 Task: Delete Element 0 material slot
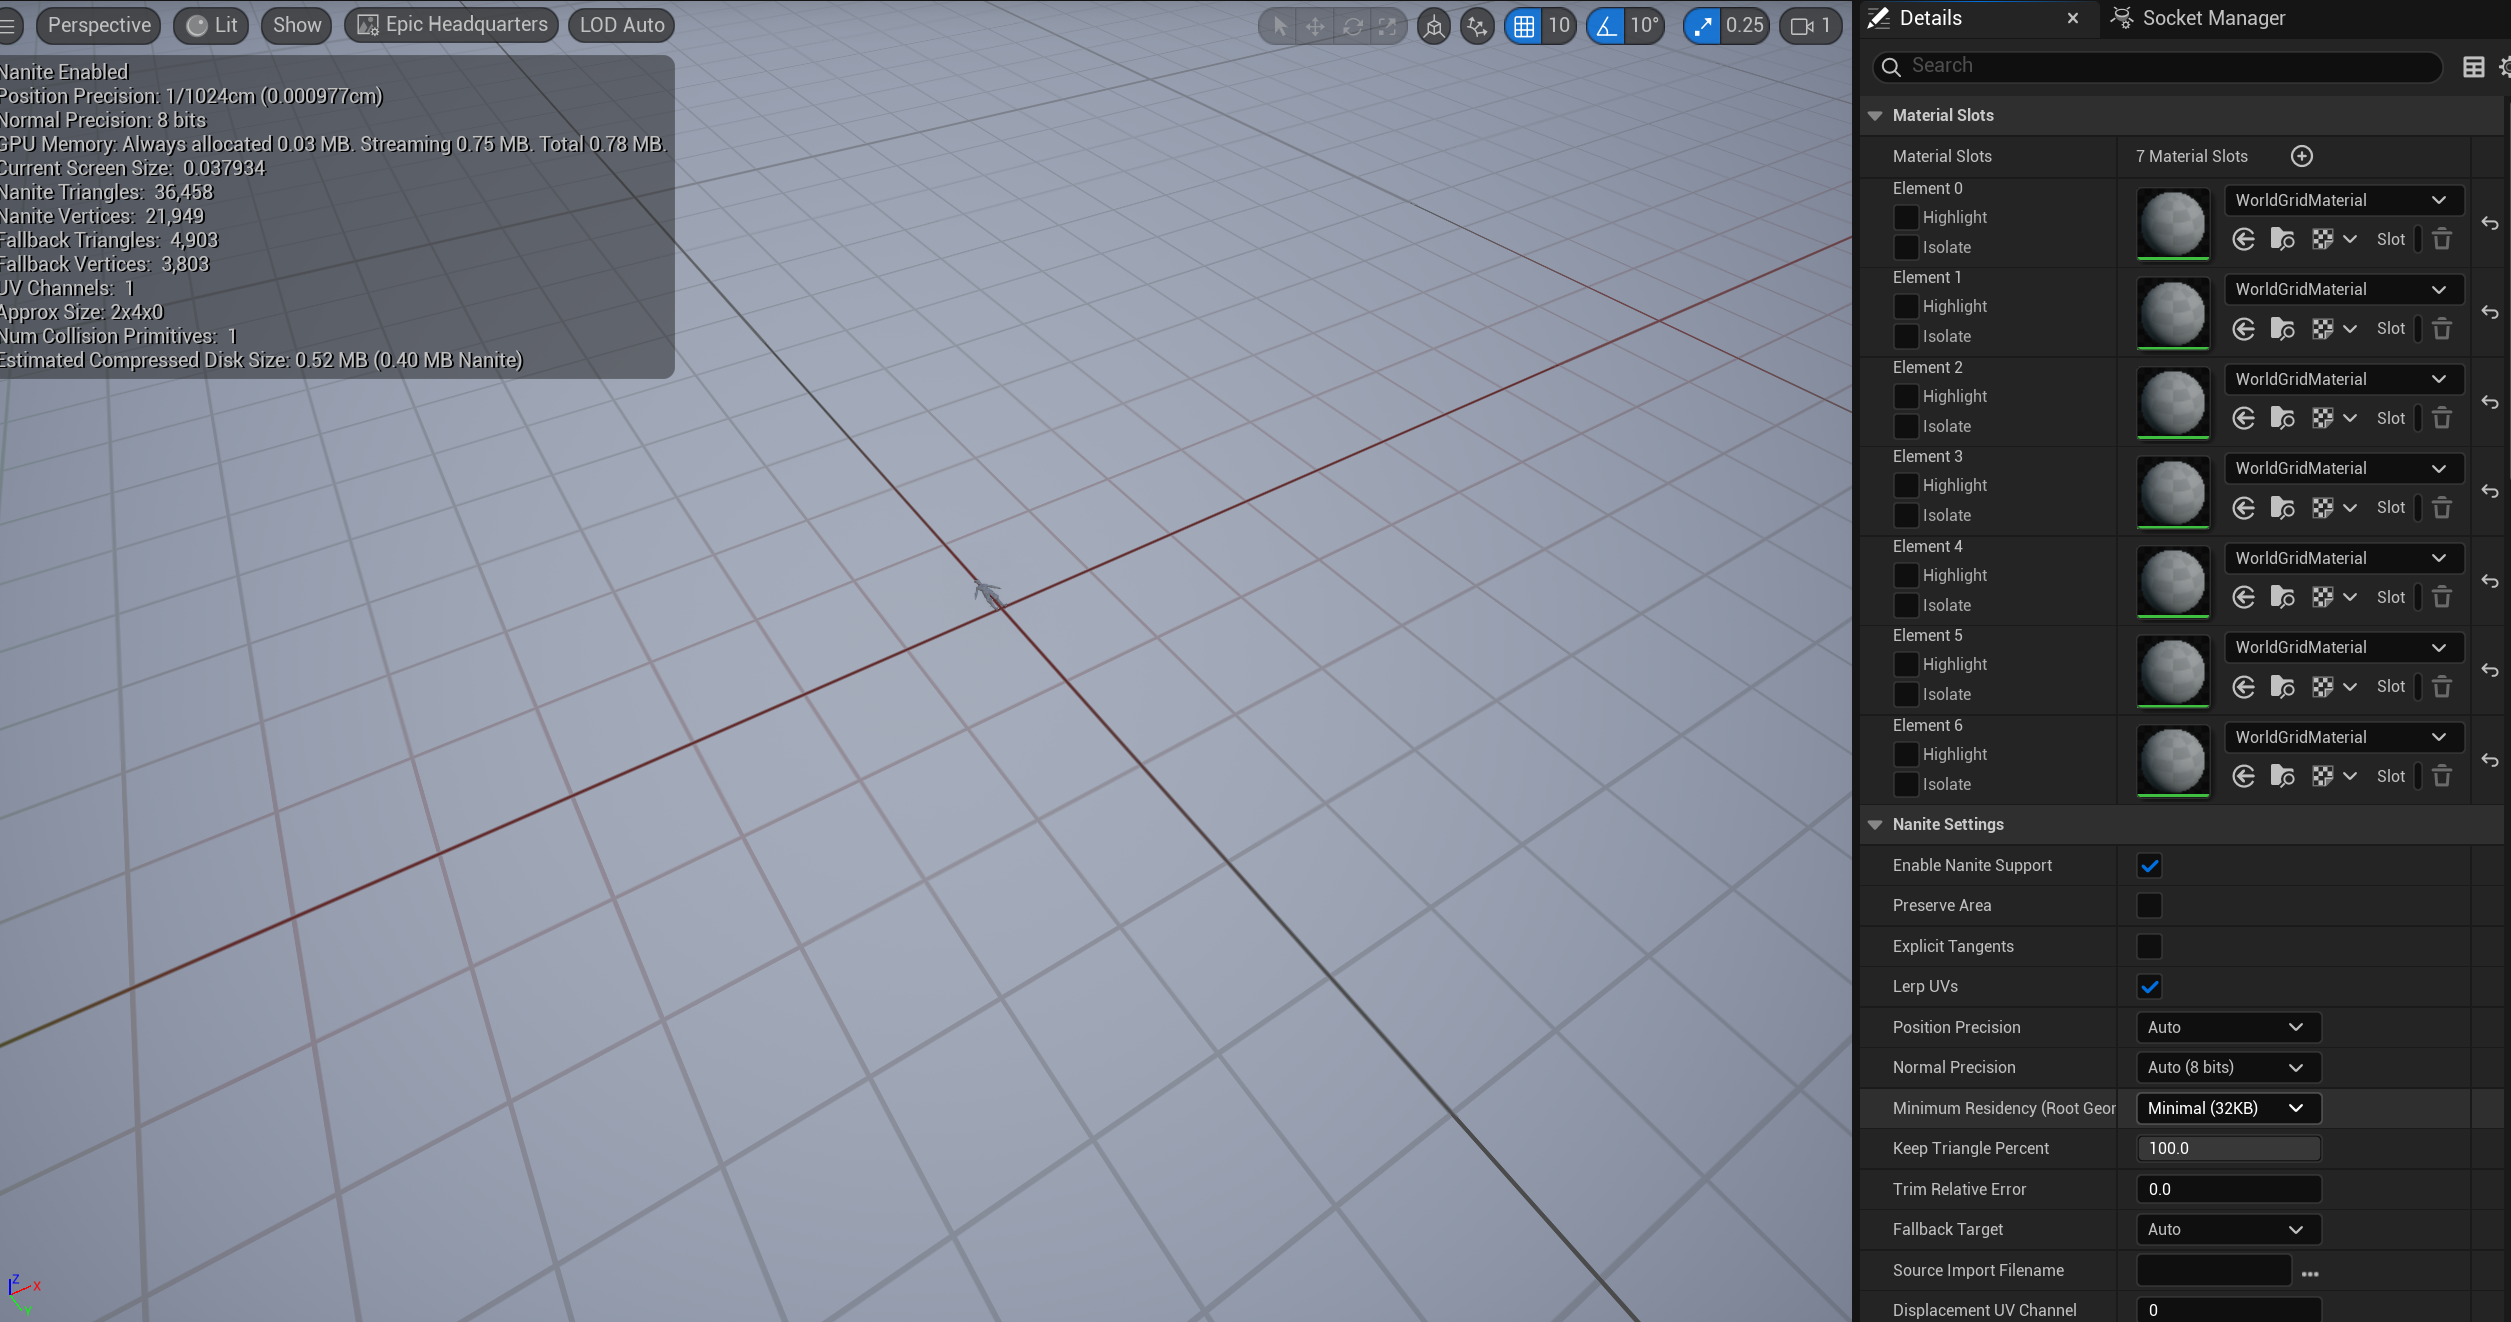[2442, 239]
